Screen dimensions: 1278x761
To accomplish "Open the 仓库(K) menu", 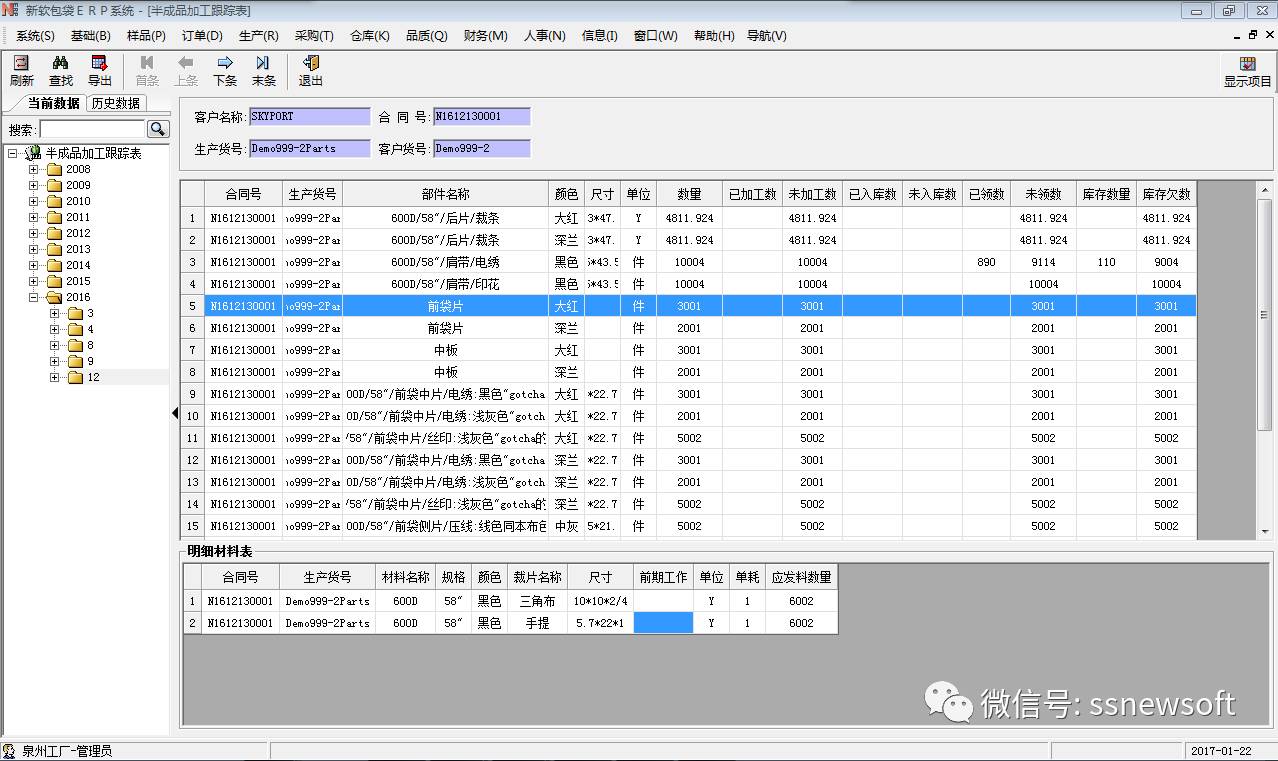I will pos(369,35).
